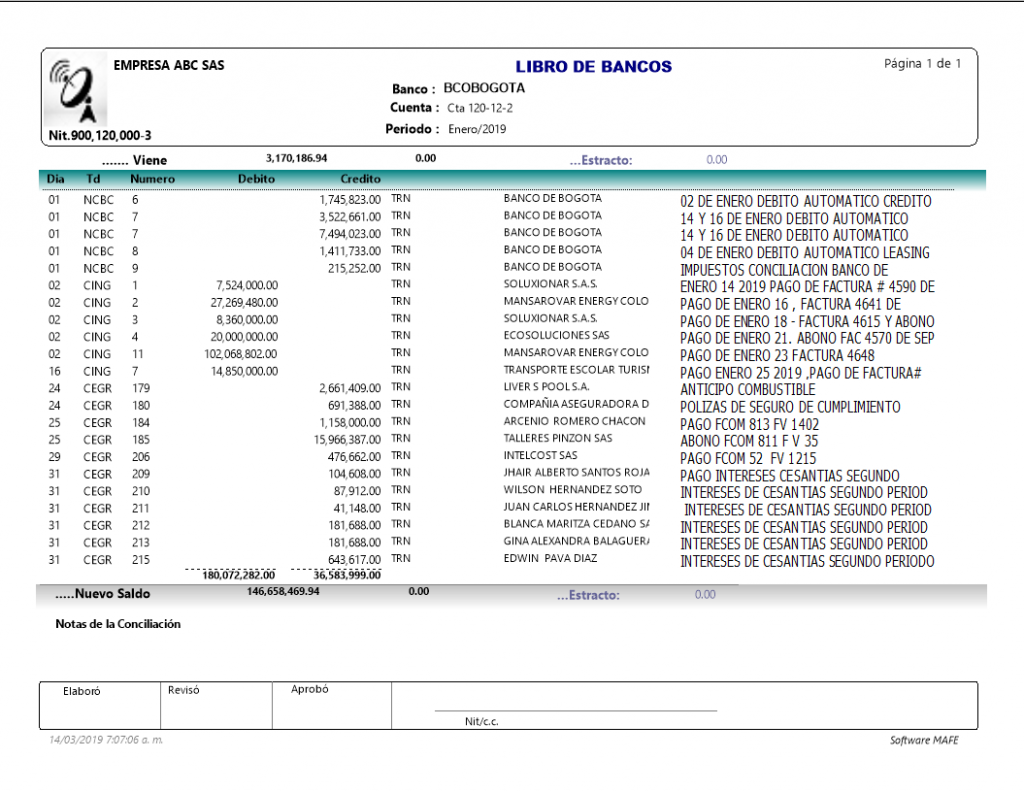Image resolution: width=1024 pixels, height=792 pixels.
Task: Select the Dia column header
Action: coord(55,179)
